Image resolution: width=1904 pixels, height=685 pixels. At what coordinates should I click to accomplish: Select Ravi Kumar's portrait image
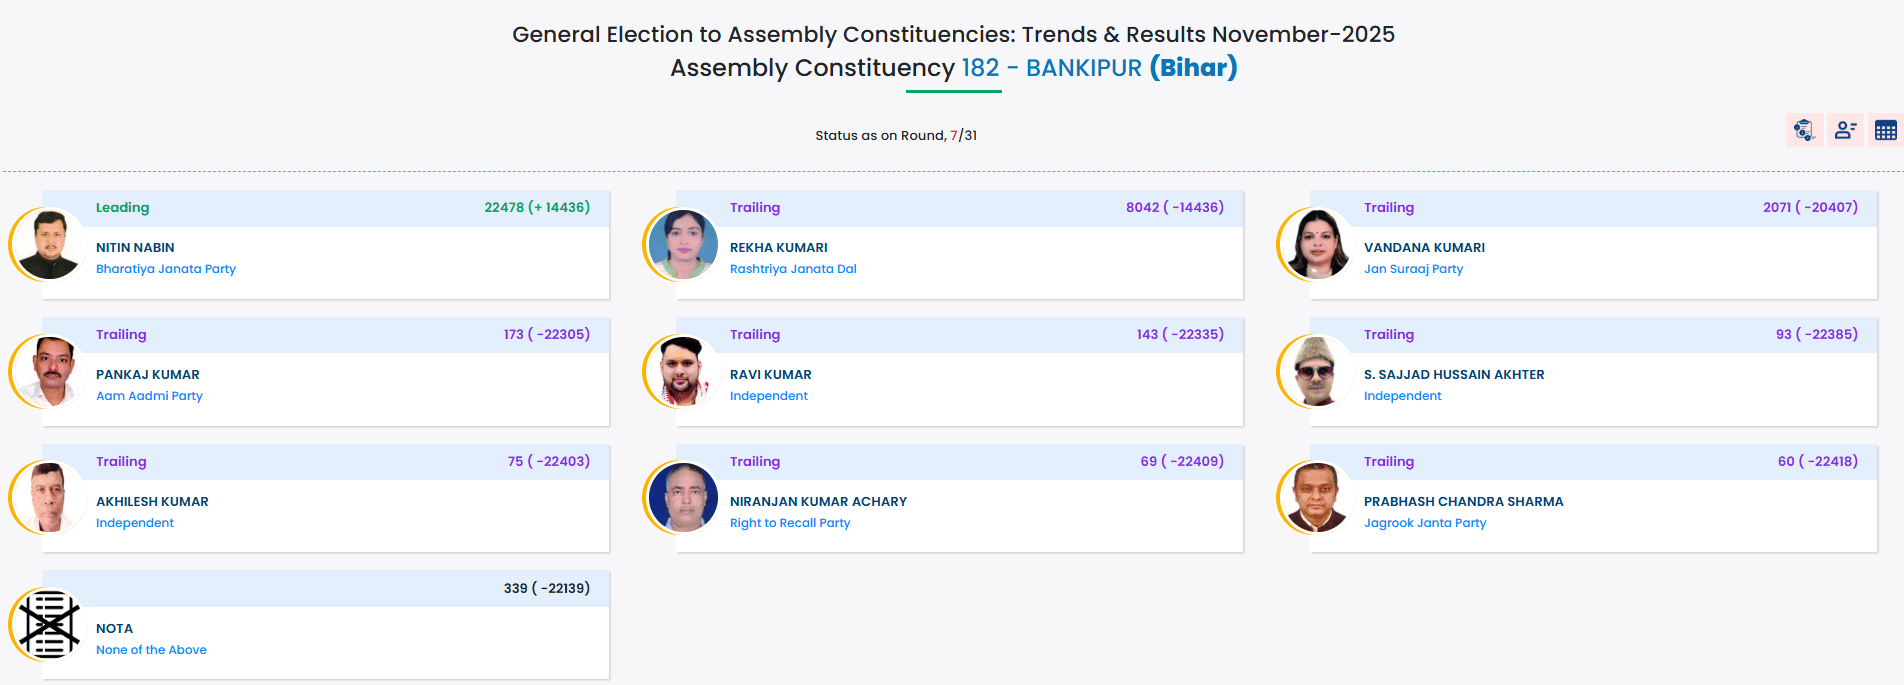pos(683,371)
